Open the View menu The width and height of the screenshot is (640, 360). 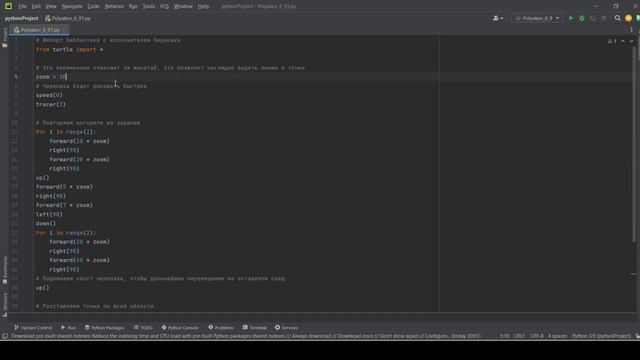pos(51,6)
